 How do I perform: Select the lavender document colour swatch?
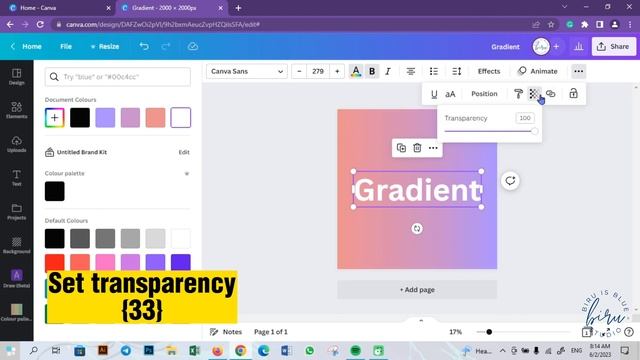[x=105, y=118]
